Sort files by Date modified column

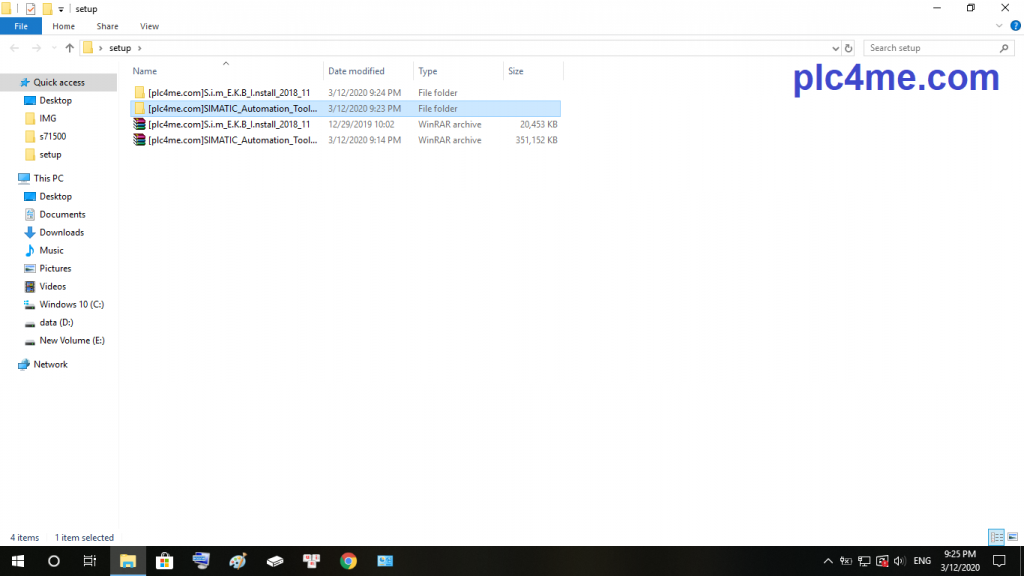coord(356,71)
